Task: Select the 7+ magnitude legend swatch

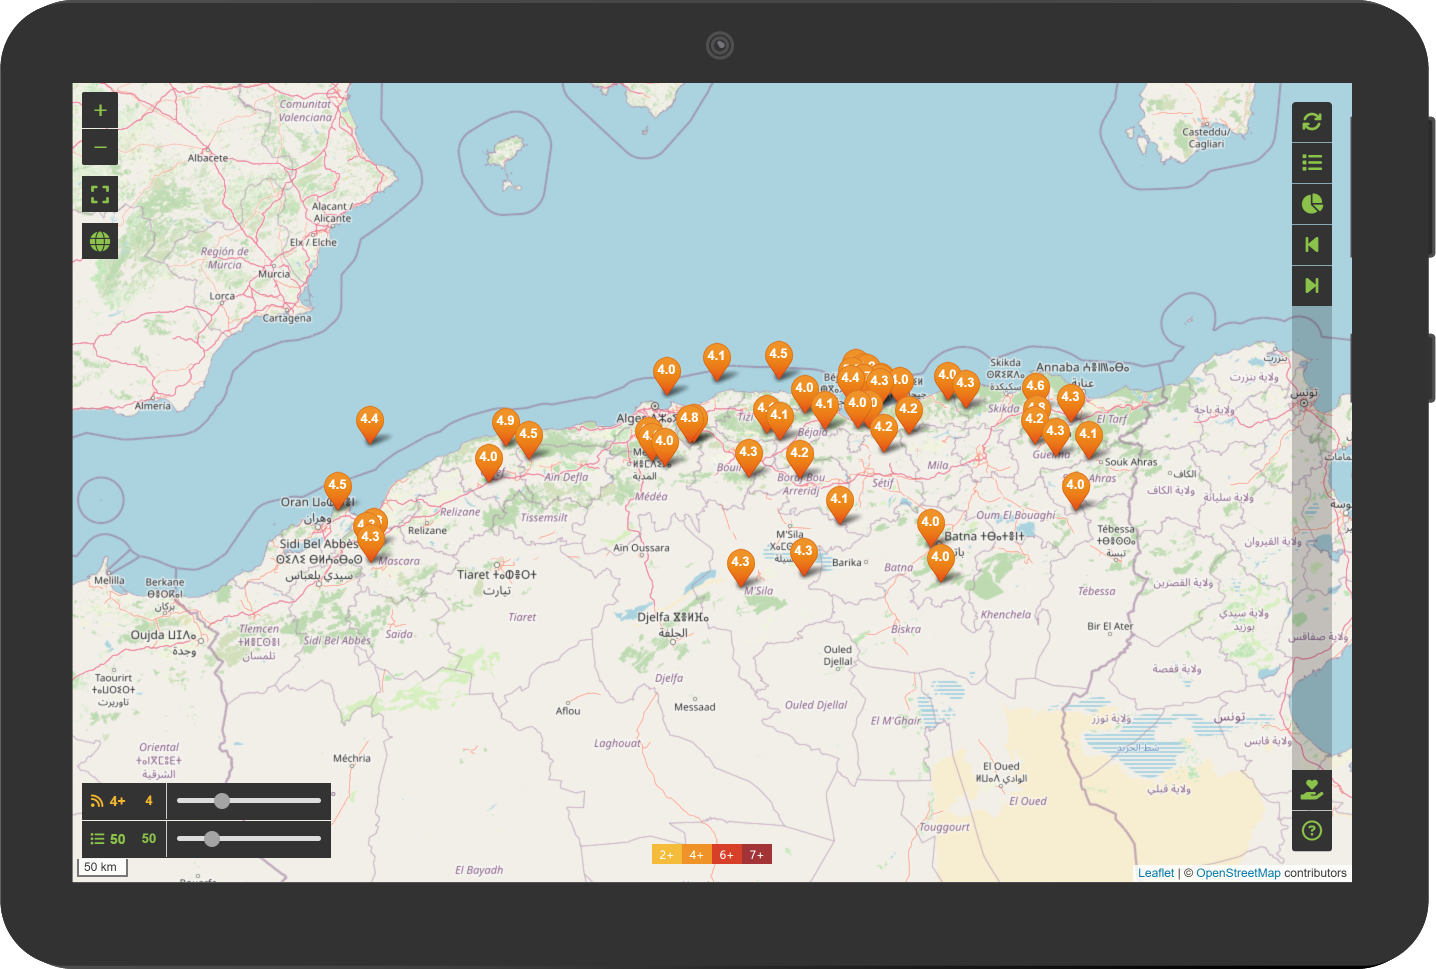Action: tap(757, 855)
